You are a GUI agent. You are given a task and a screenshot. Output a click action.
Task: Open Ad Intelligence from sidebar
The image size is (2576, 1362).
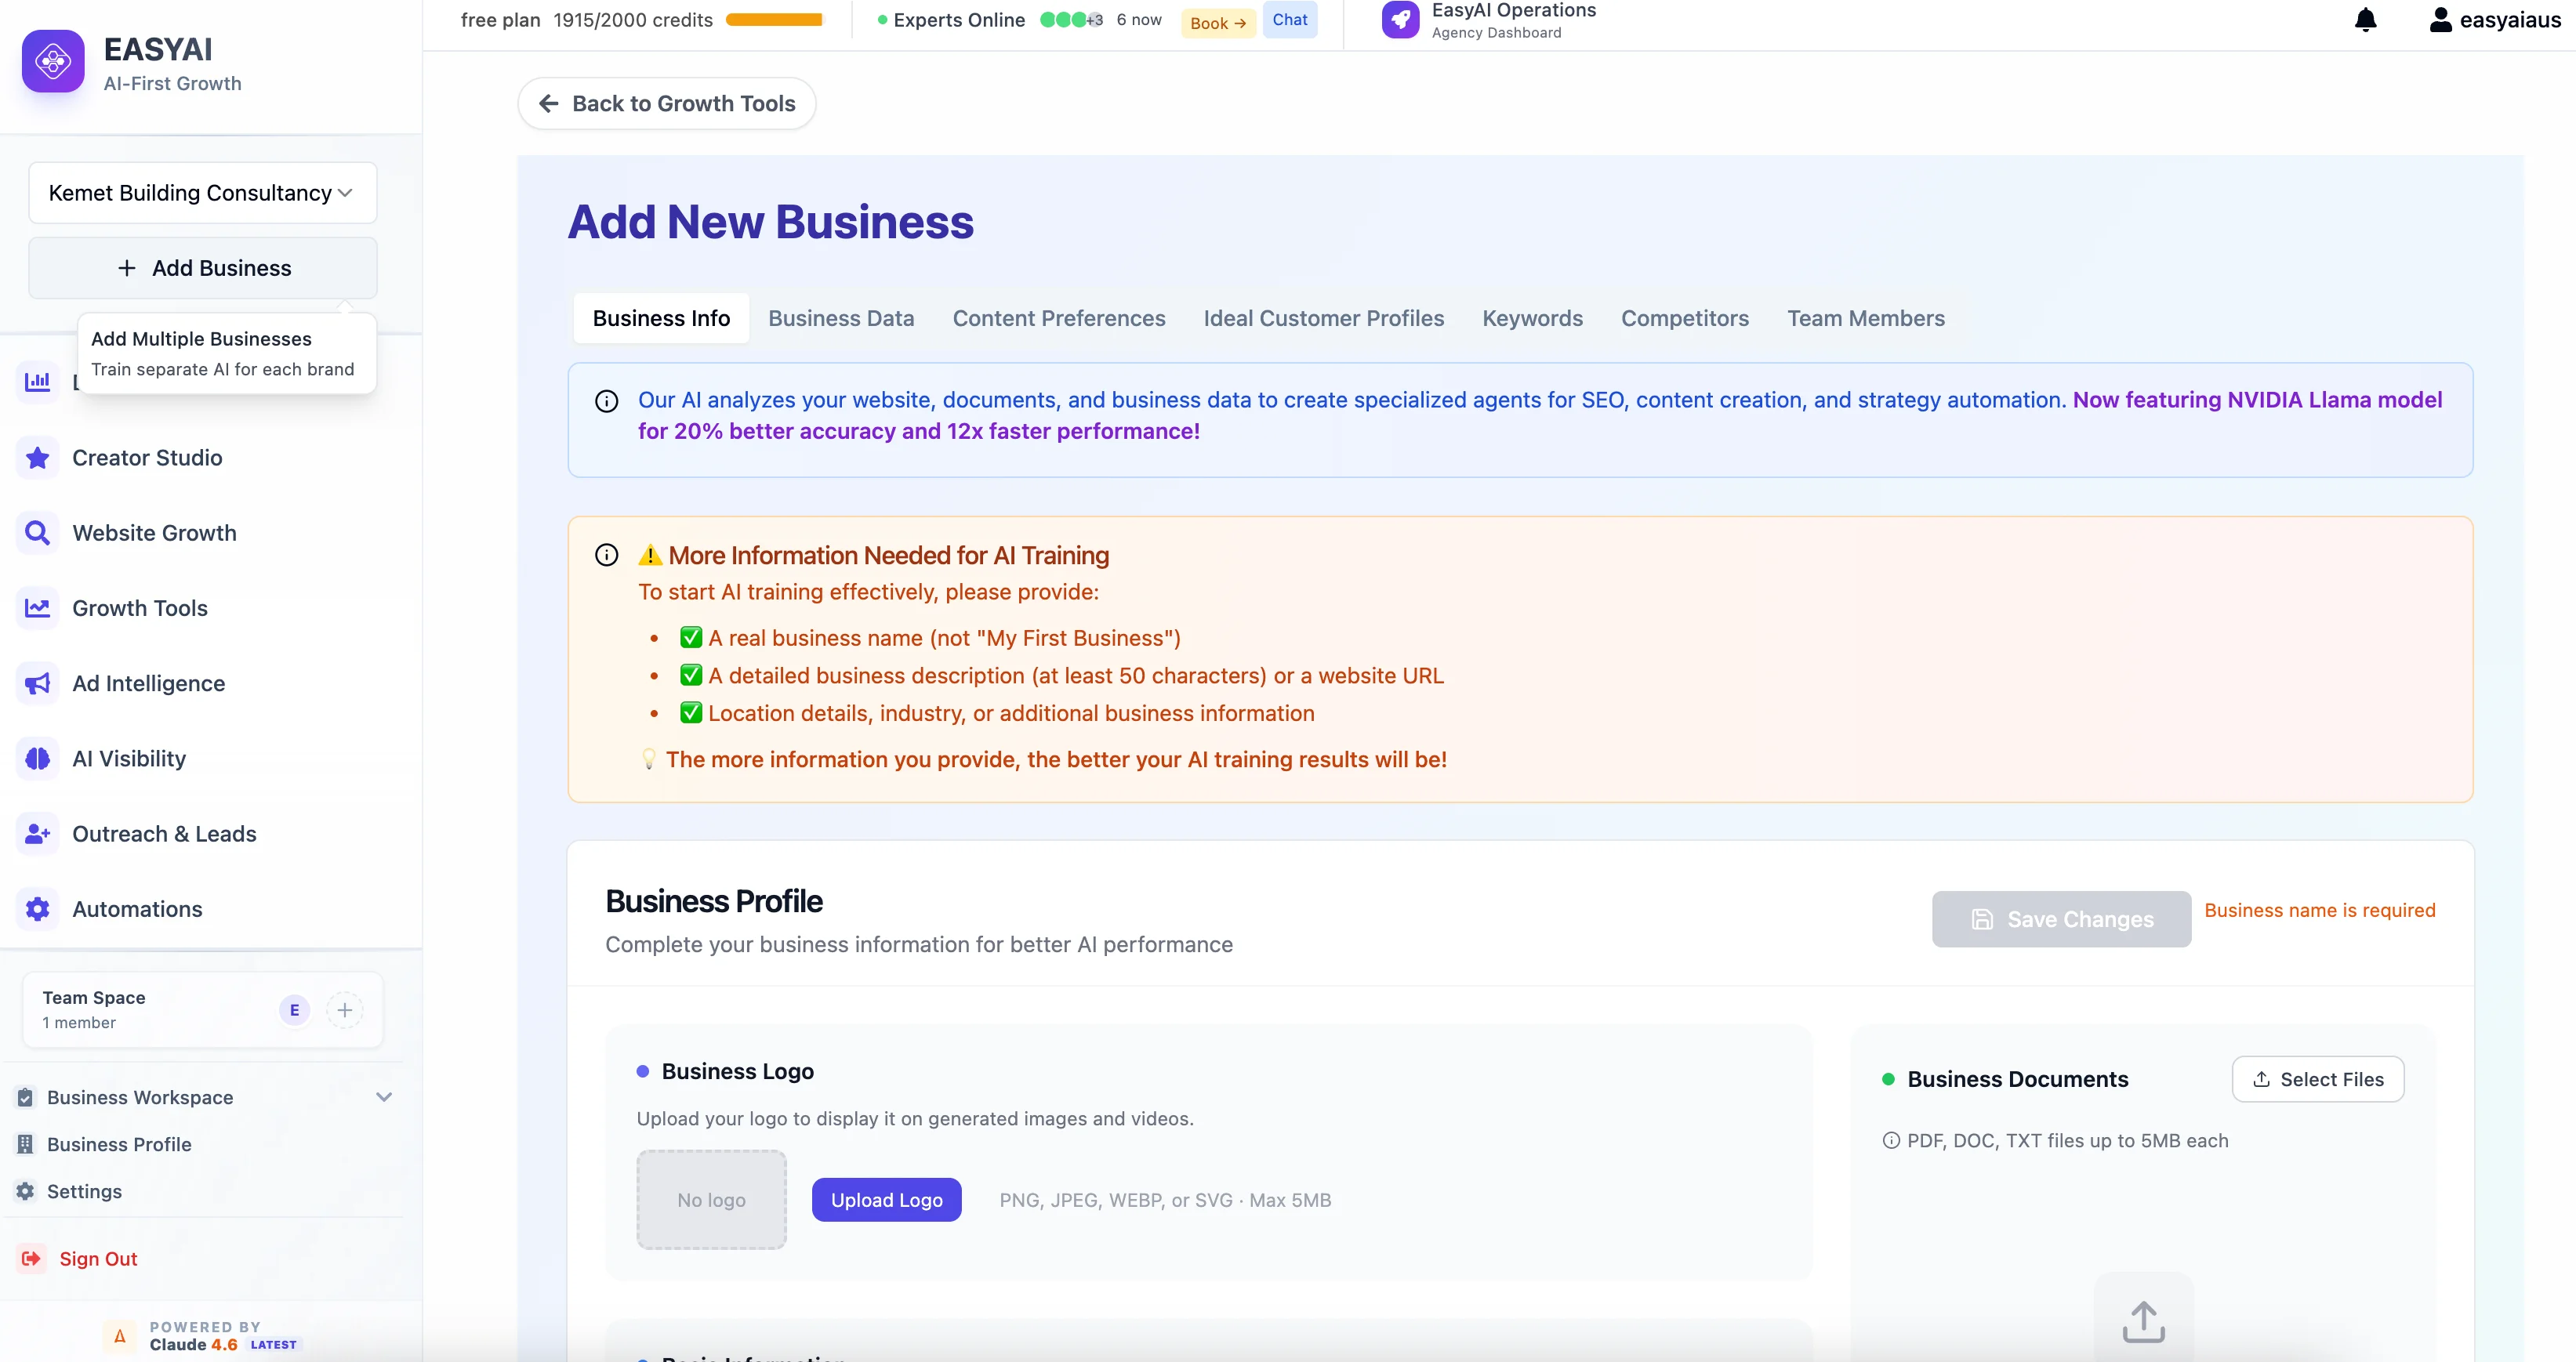(148, 683)
